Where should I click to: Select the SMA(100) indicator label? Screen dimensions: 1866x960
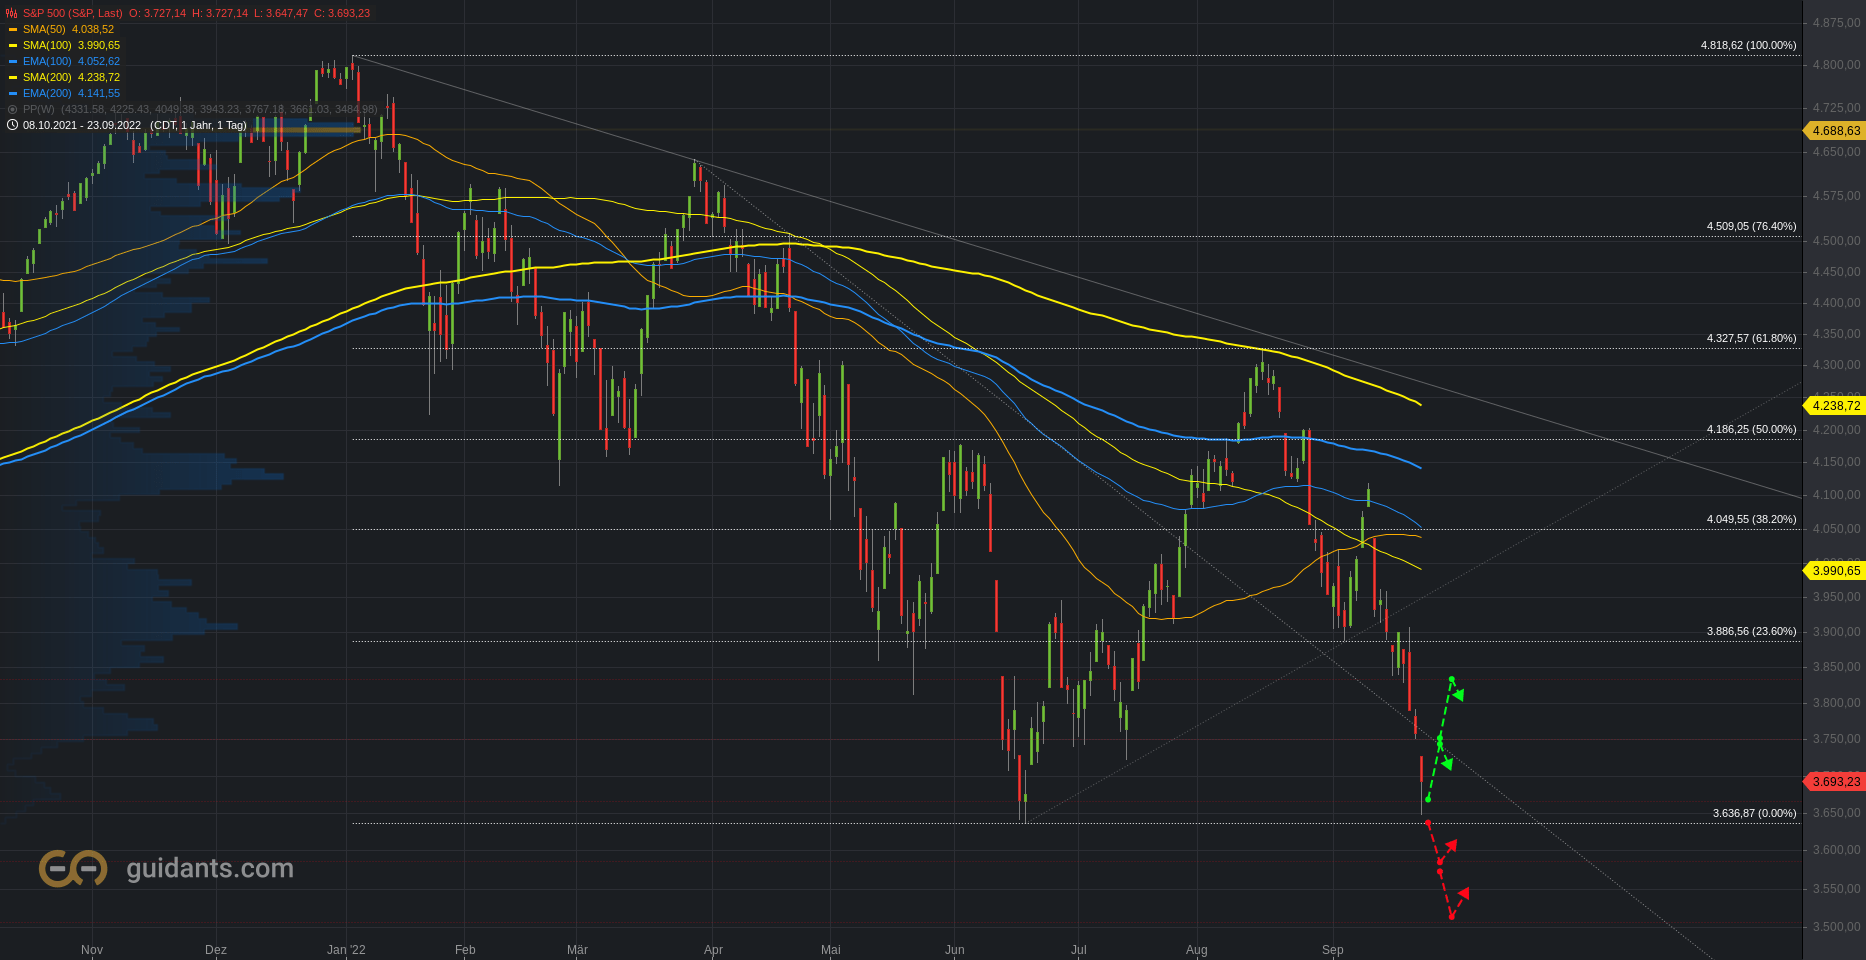coord(47,45)
